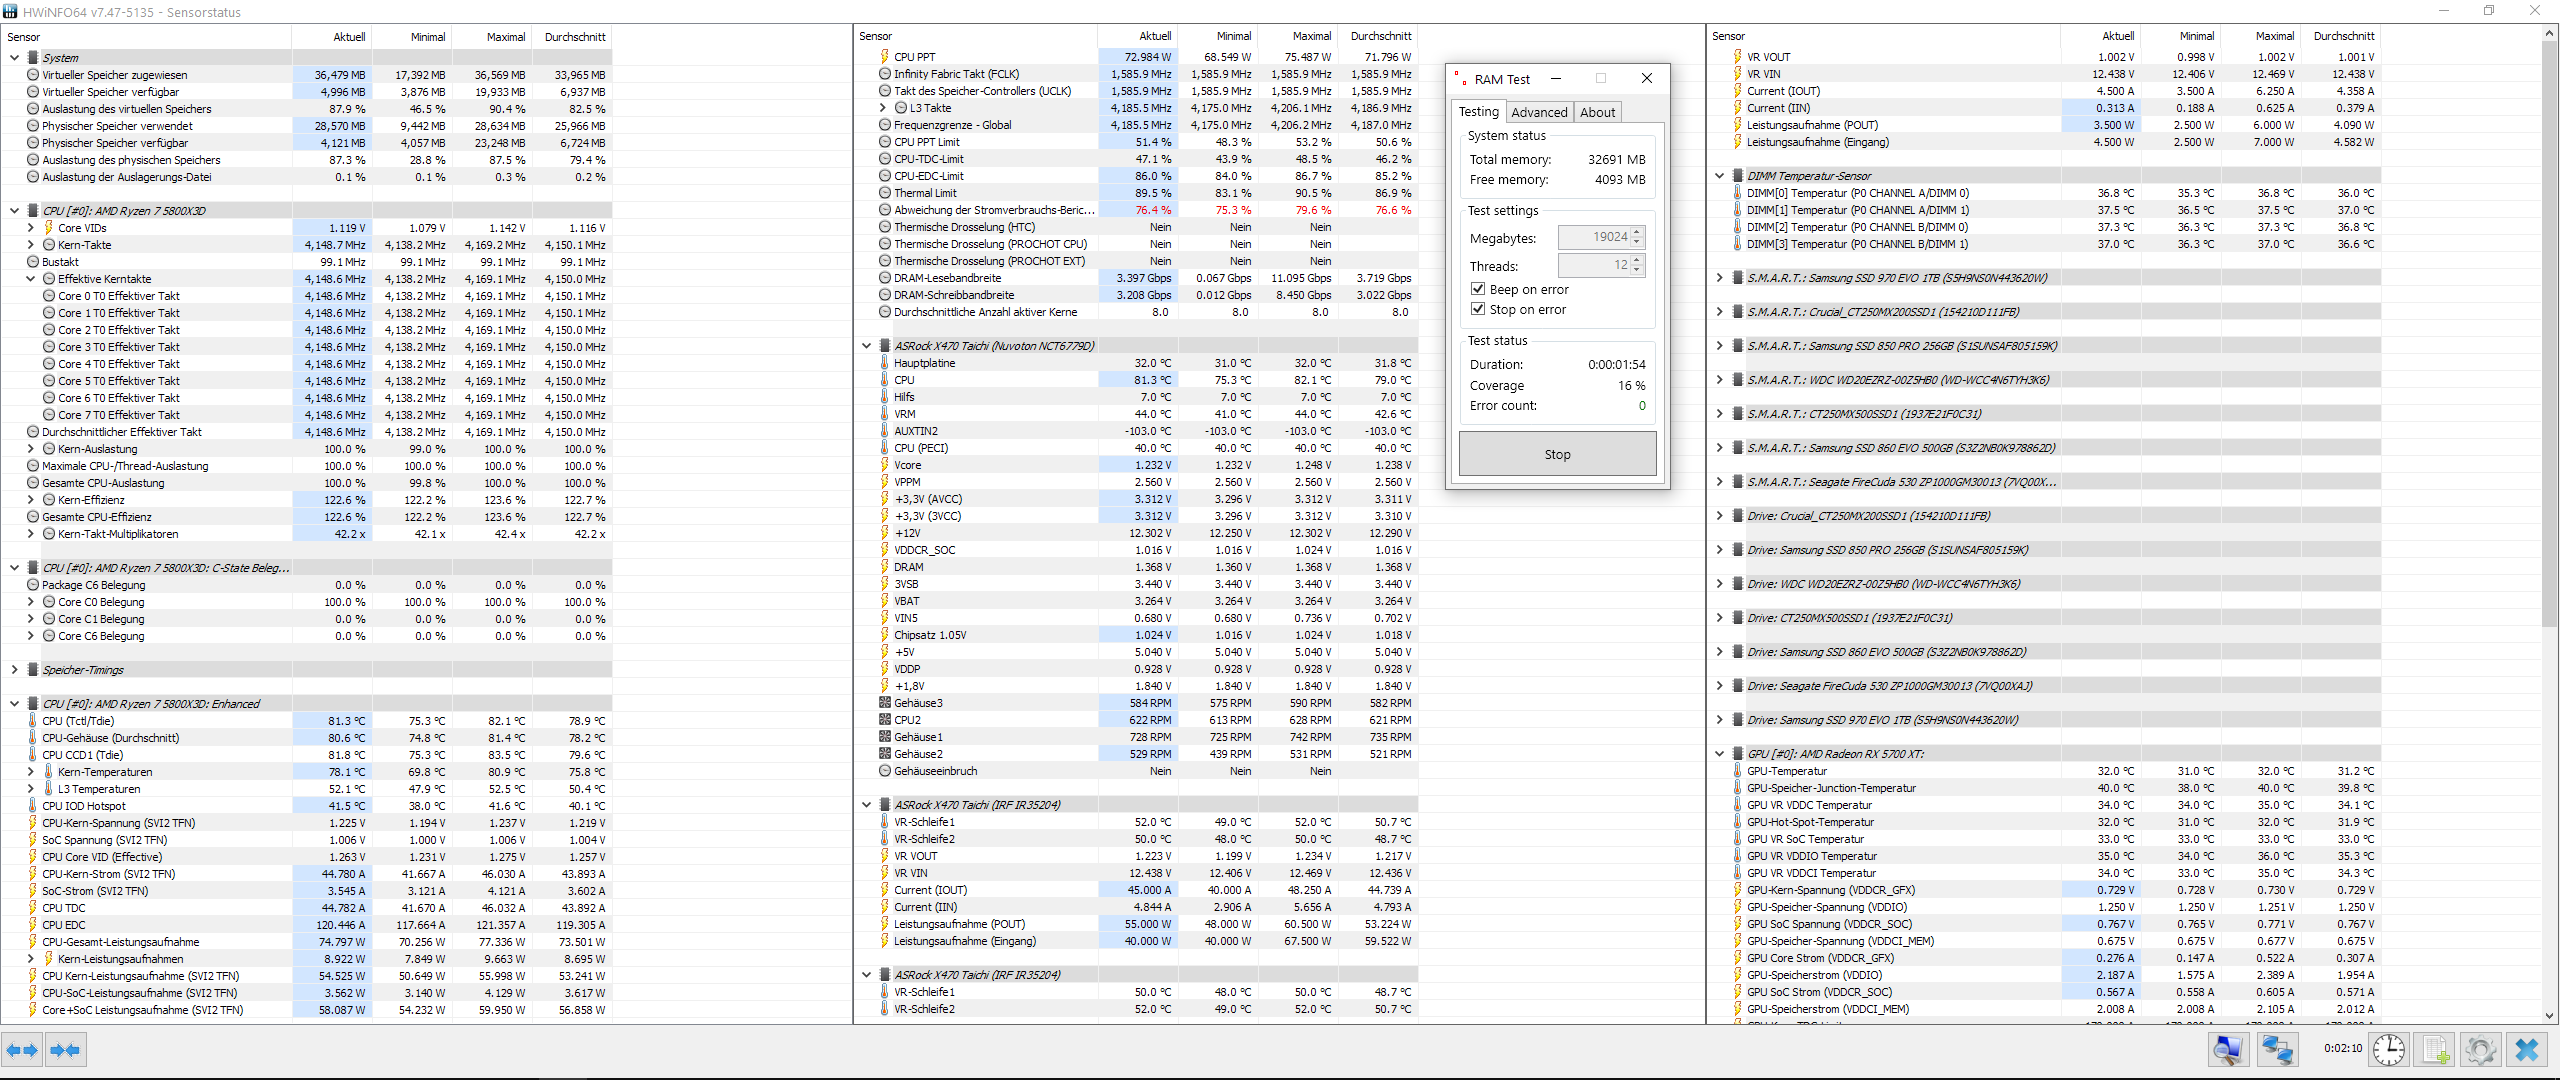
Task: Open sensor settings gear icon
Action: coord(2481,1050)
